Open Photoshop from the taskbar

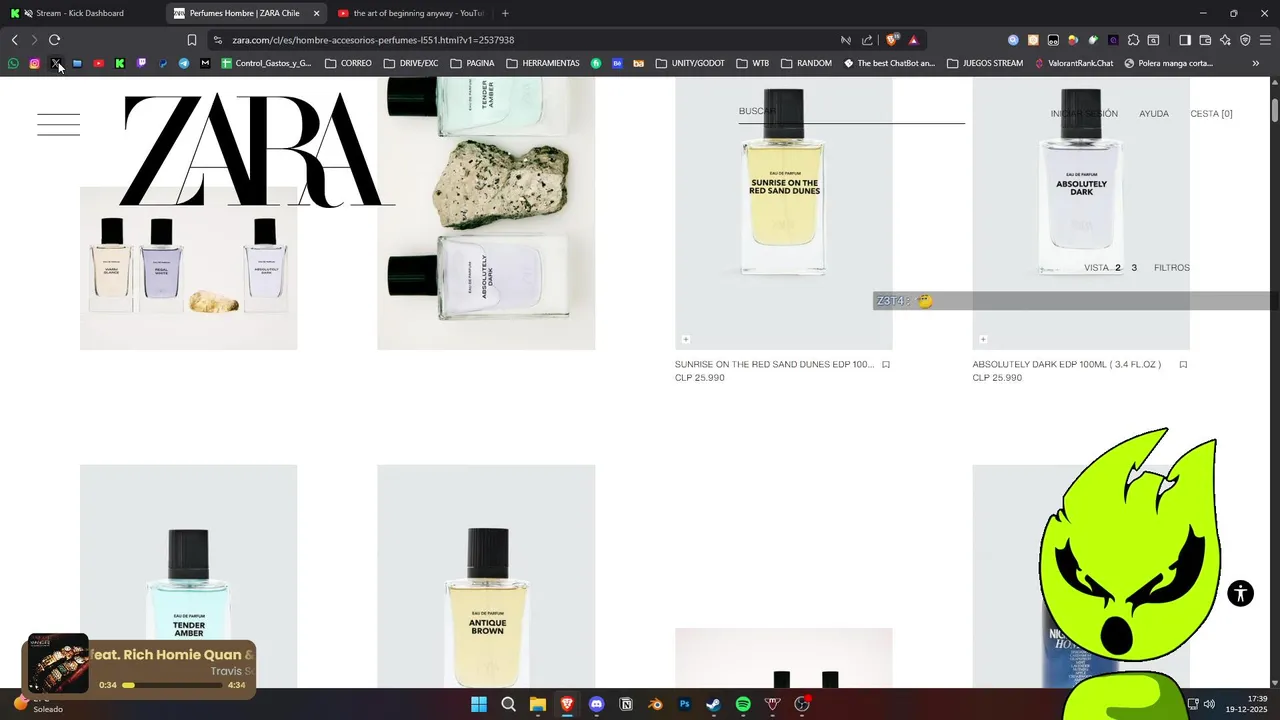click(x=684, y=704)
